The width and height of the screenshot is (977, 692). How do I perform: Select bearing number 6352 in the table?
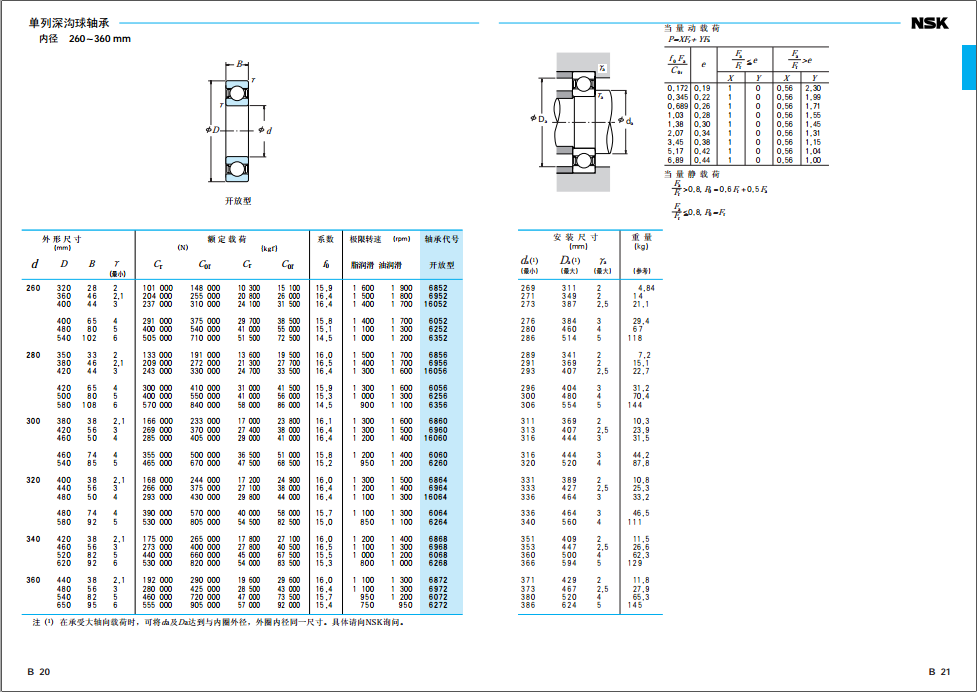438,338
